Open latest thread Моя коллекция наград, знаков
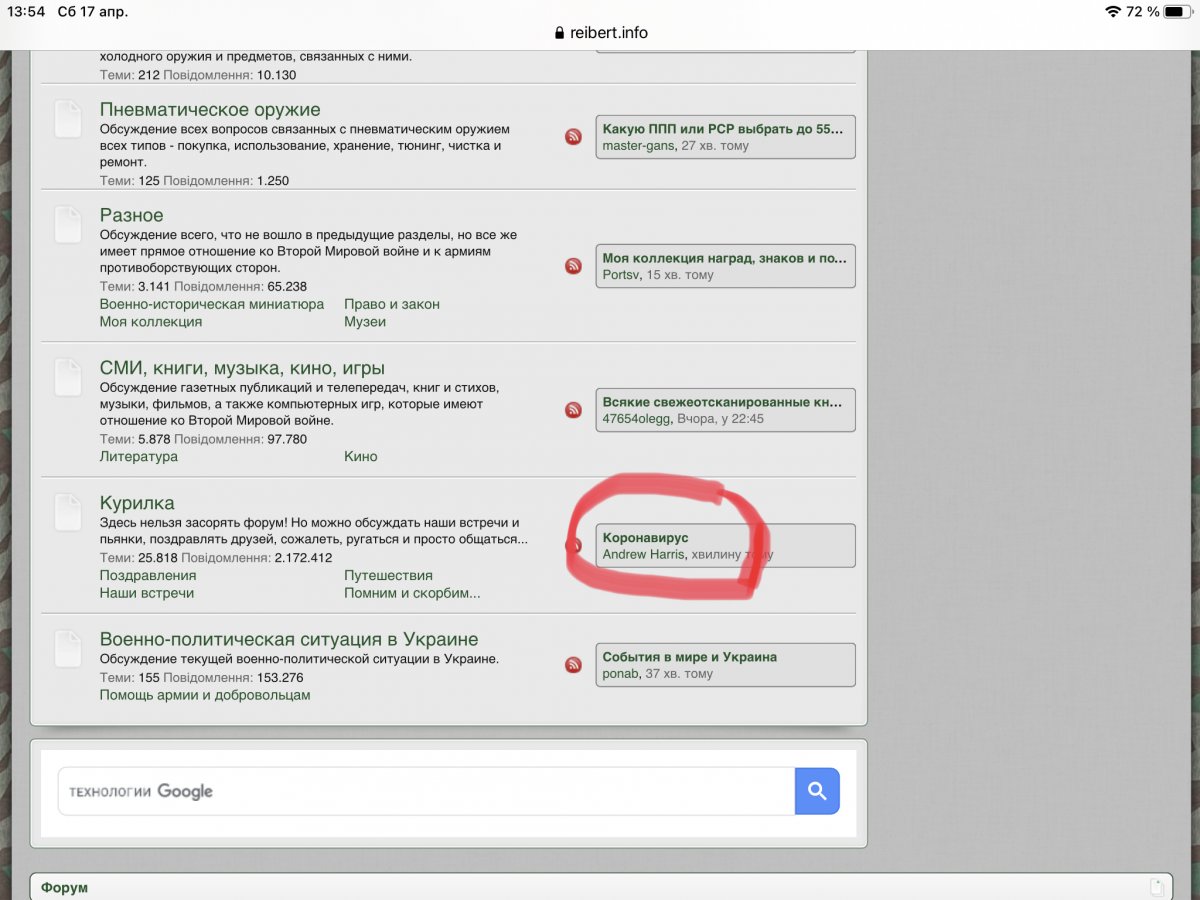Image resolution: width=1200 pixels, height=900 pixels. [725, 258]
